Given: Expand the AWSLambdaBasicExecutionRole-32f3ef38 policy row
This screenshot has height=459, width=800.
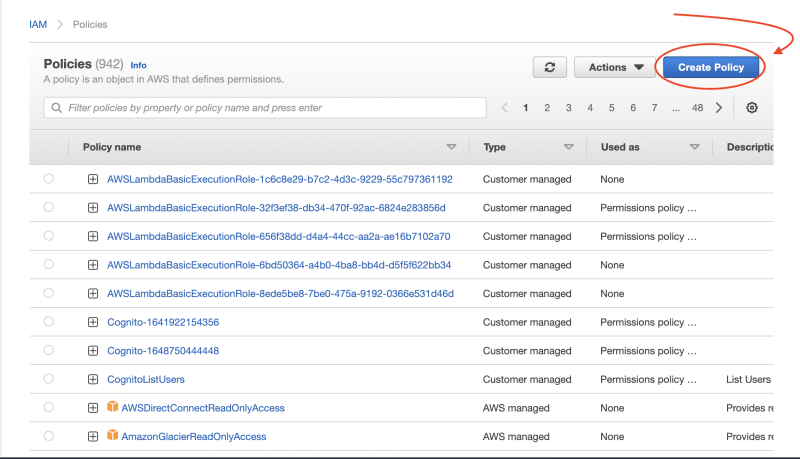Looking at the screenshot, I should coord(93,208).
